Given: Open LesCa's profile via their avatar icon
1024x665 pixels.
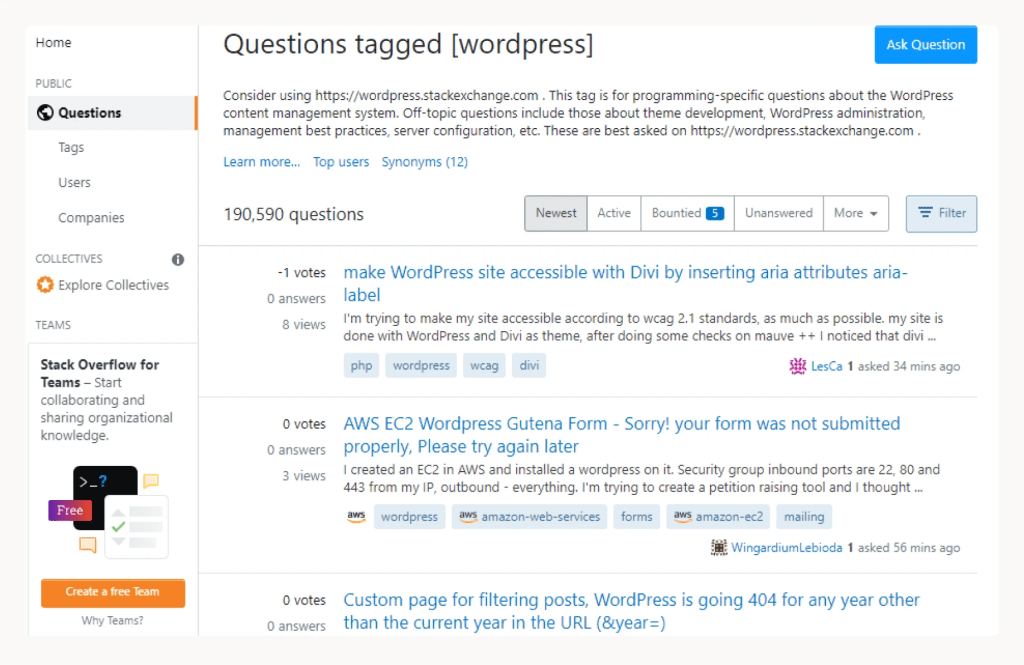Looking at the screenshot, I should (797, 366).
